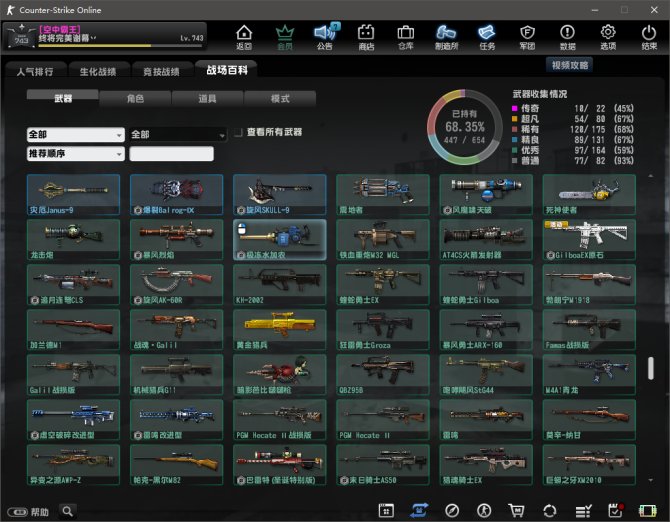Open the second dark 全部 dropdown
The height and width of the screenshot is (522, 670).
click(178, 135)
